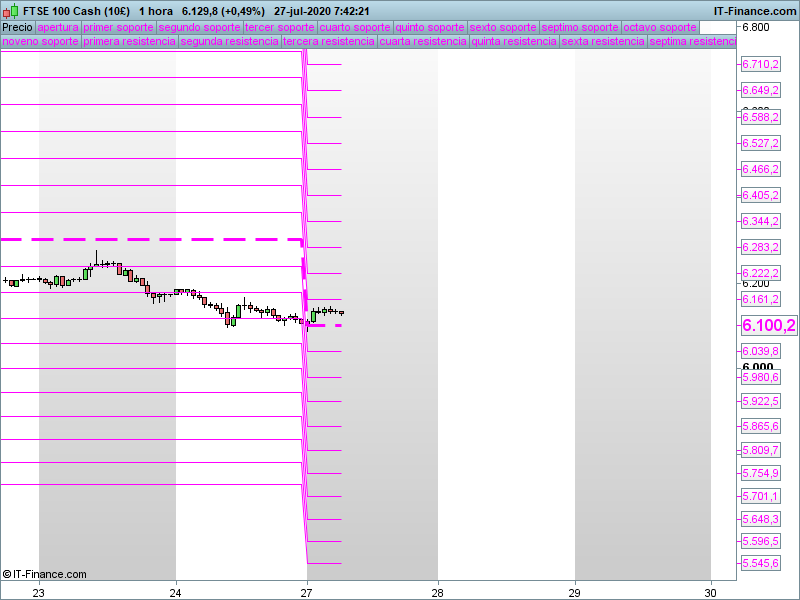Image resolution: width=800 pixels, height=600 pixels.
Task: Pick the septima resistencia label
Action: 692,41
